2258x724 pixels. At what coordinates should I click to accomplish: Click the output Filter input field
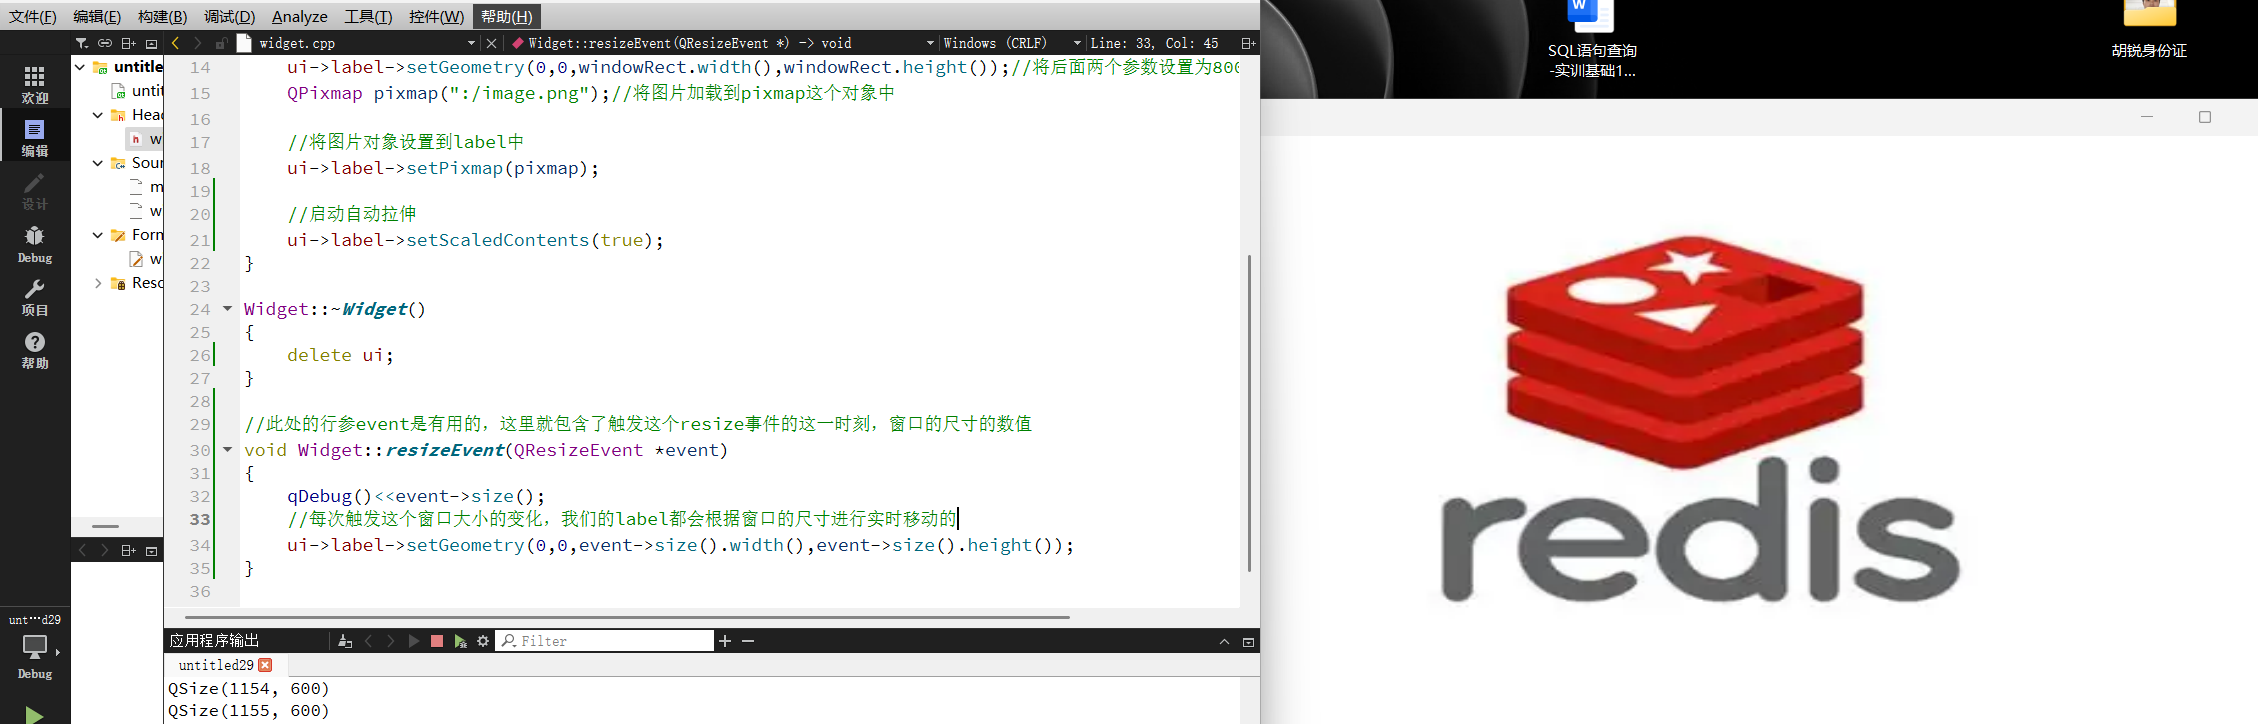tap(605, 641)
